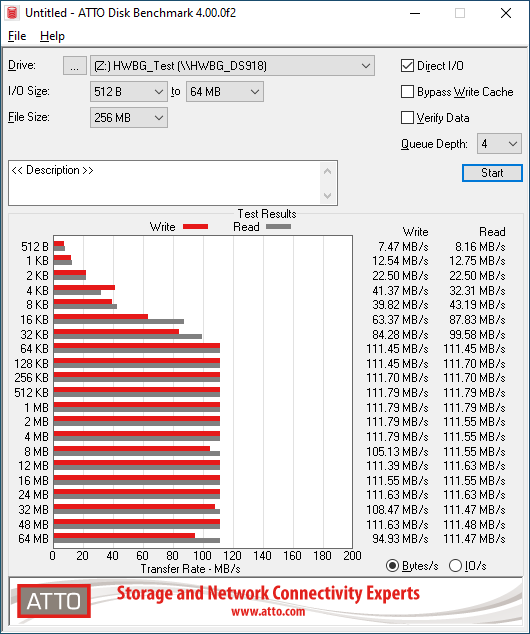The width and height of the screenshot is (530, 634).
Task: Select the Bytes/s radio button
Action: click(x=392, y=565)
